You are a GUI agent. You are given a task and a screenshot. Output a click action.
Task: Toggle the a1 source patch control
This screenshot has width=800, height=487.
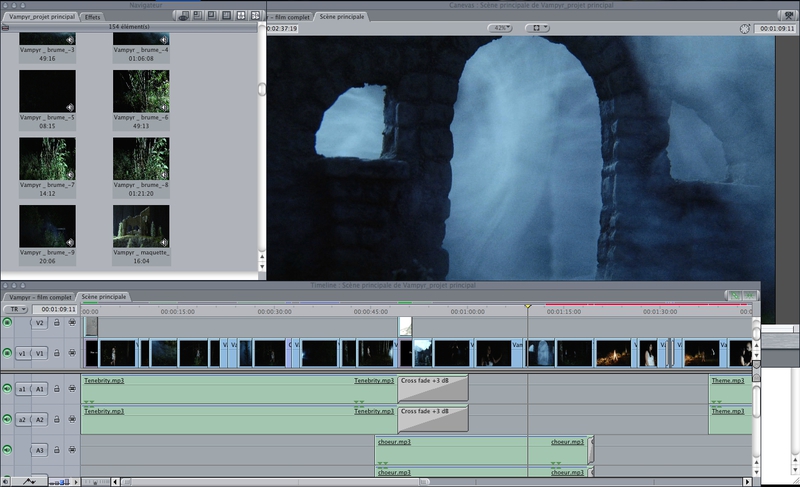[x=22, y=389]
